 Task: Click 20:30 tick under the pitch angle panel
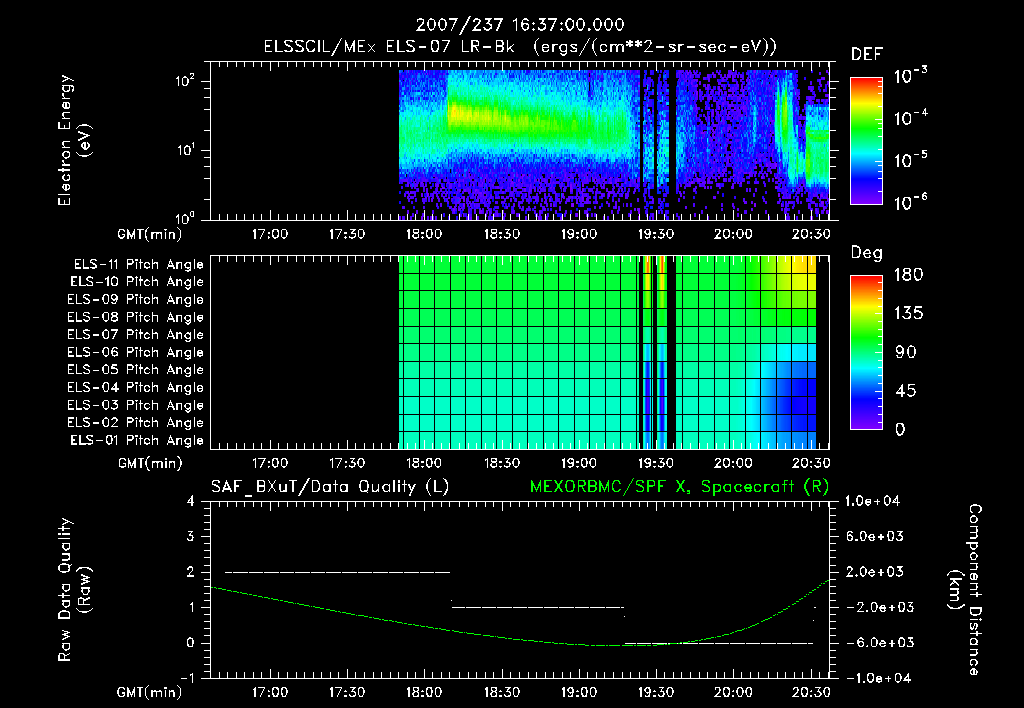pyautogui.click(x=810, y=464)
